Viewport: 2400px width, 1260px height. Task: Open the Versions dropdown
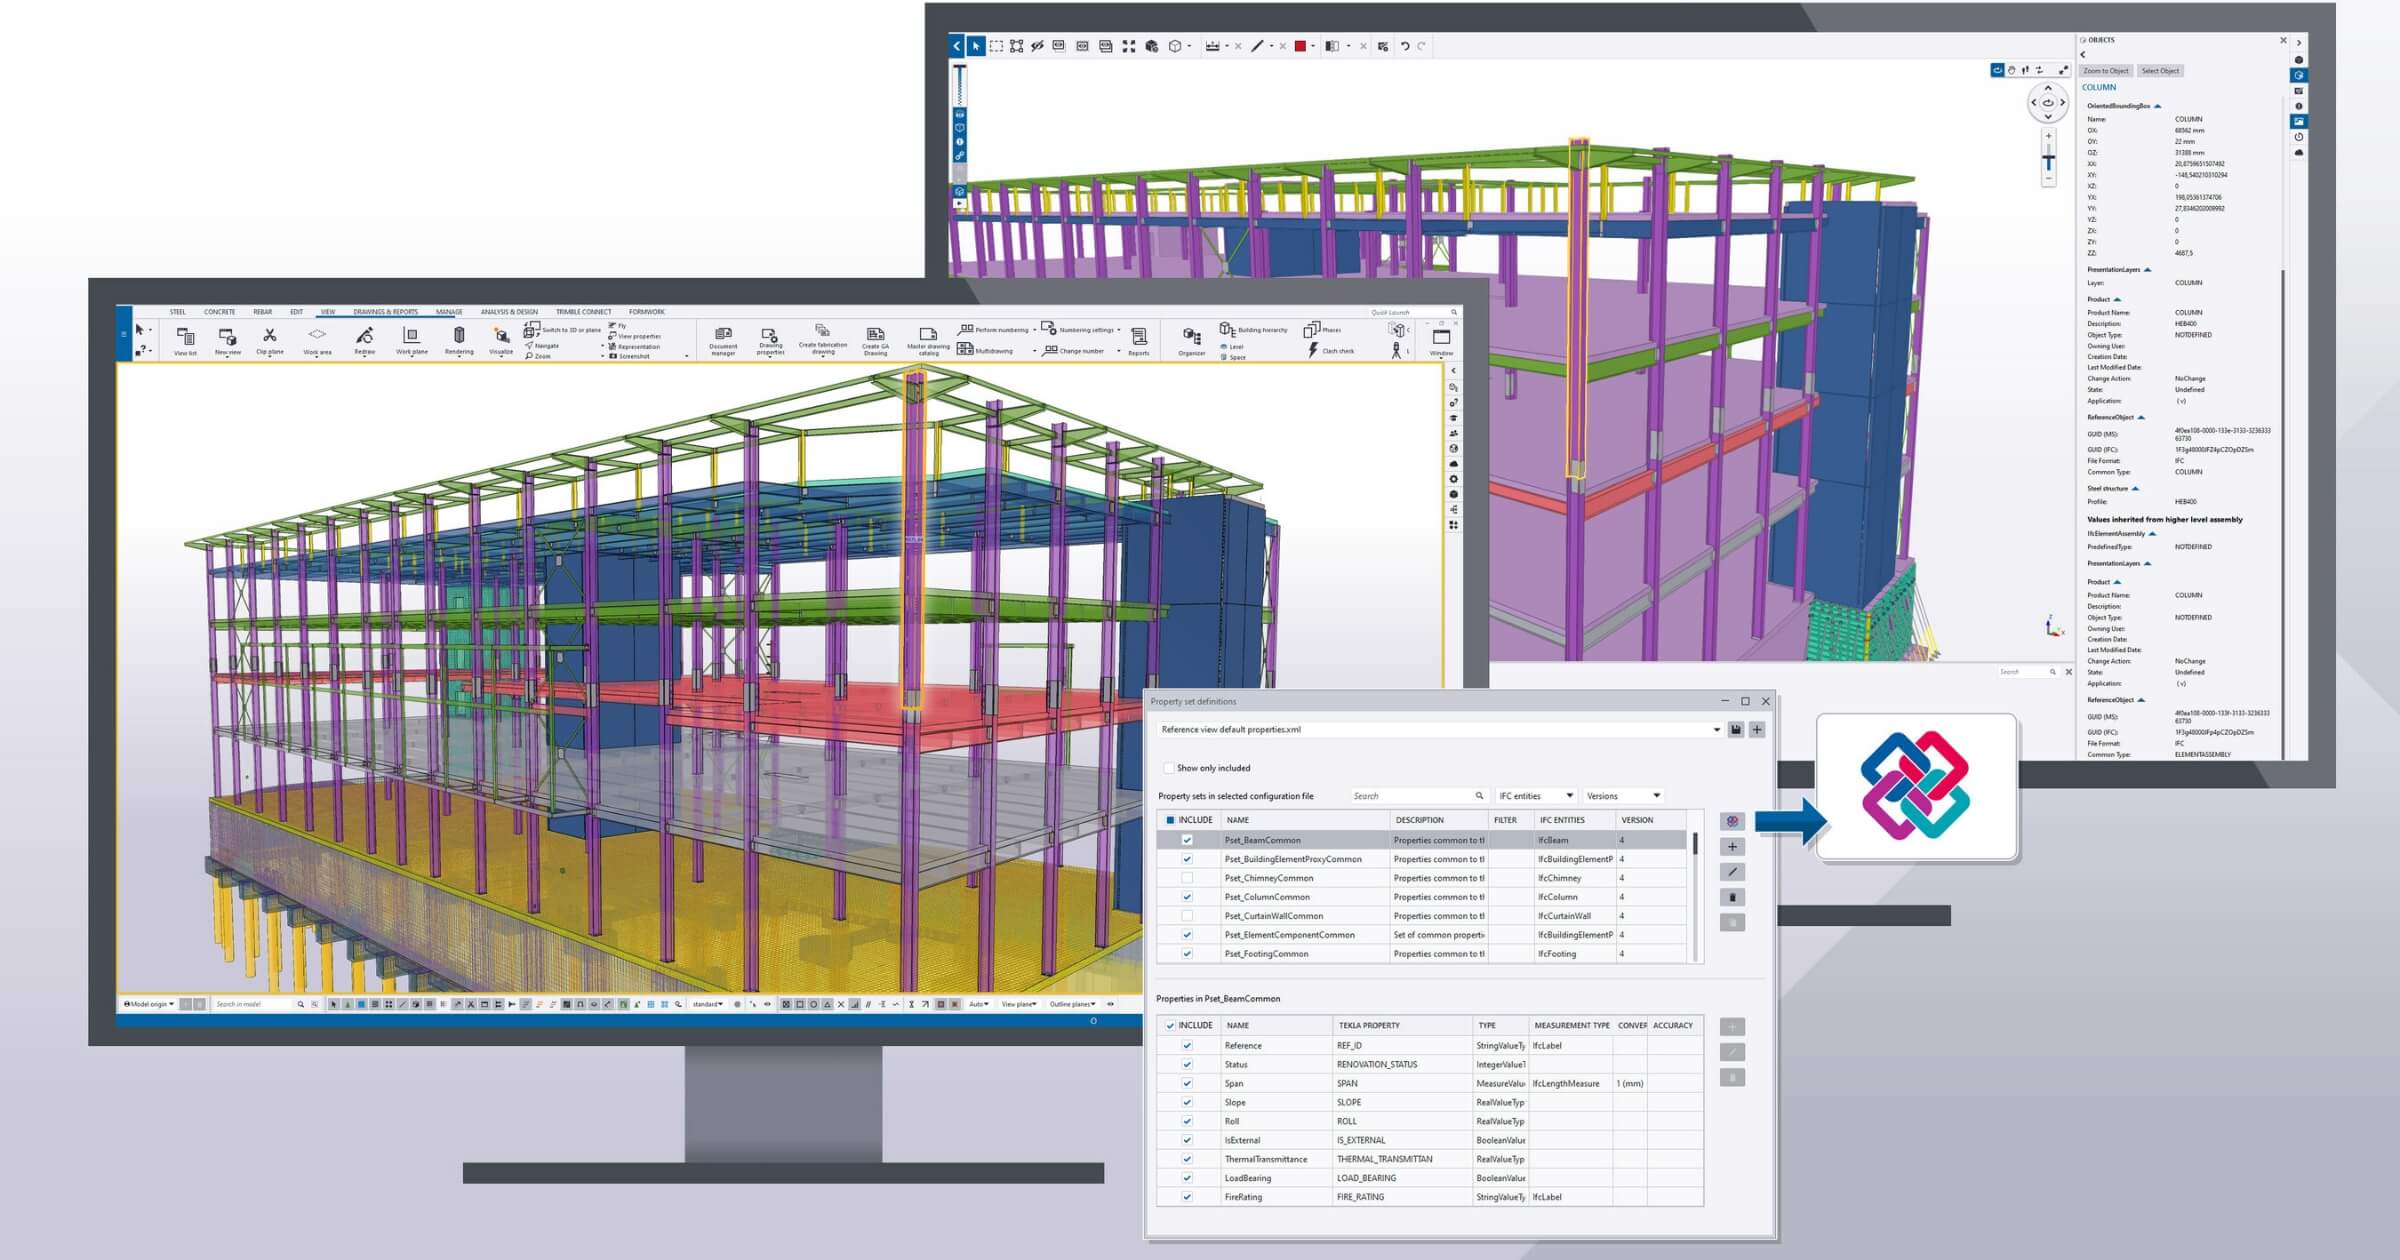click(1638, 795)
